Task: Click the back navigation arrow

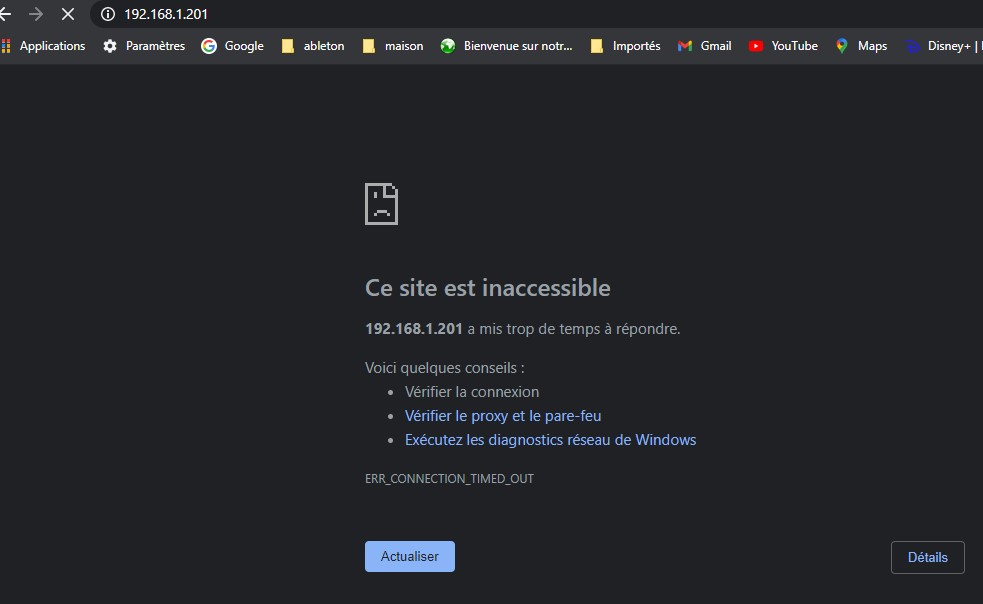Action: [x=5, y=14]
